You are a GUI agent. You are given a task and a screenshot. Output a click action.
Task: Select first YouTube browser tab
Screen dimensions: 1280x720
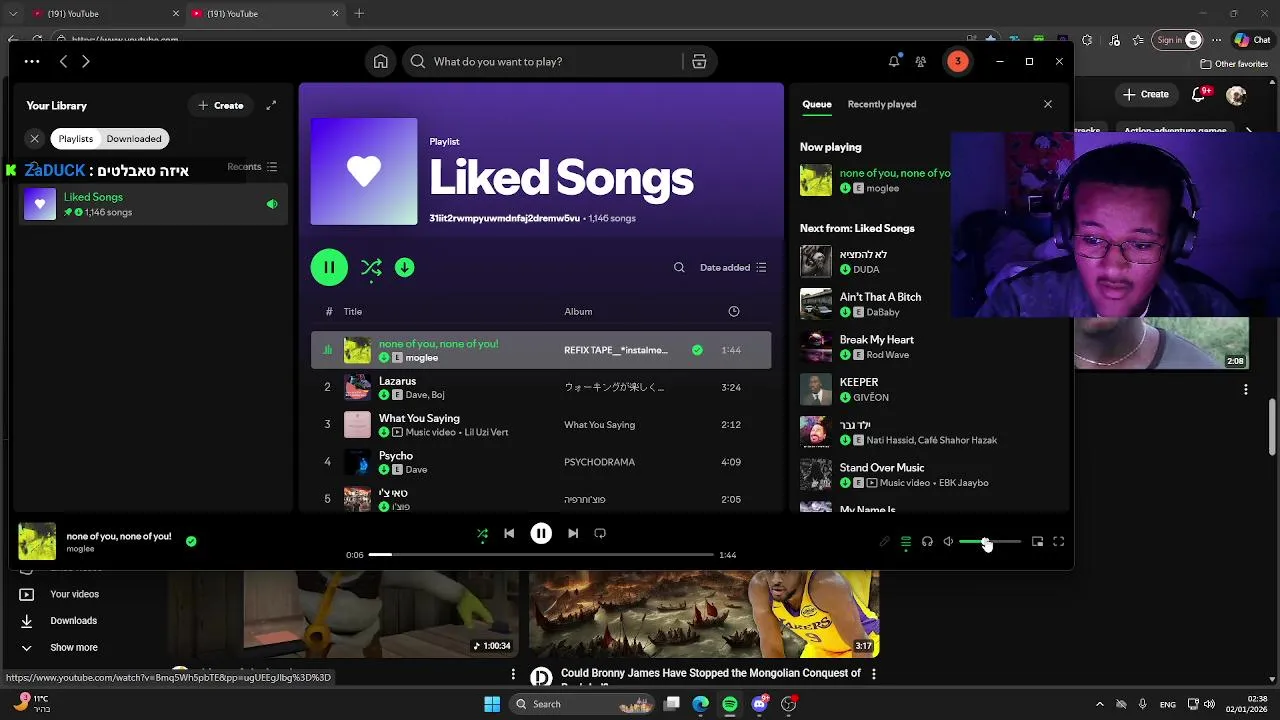click(x=105, y=14)
